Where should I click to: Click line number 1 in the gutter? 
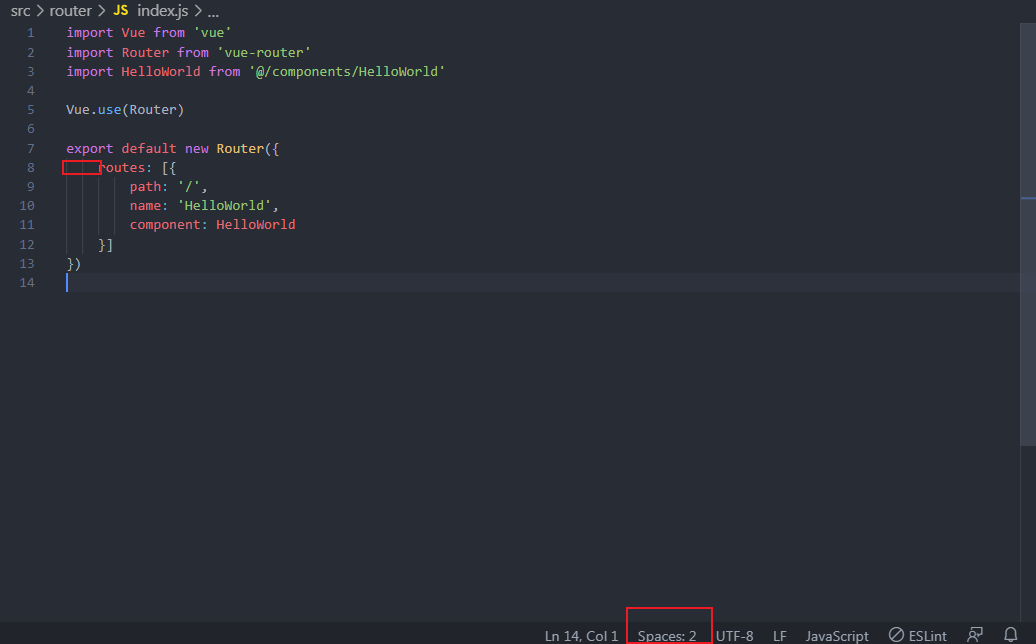[x=30, y=33]
